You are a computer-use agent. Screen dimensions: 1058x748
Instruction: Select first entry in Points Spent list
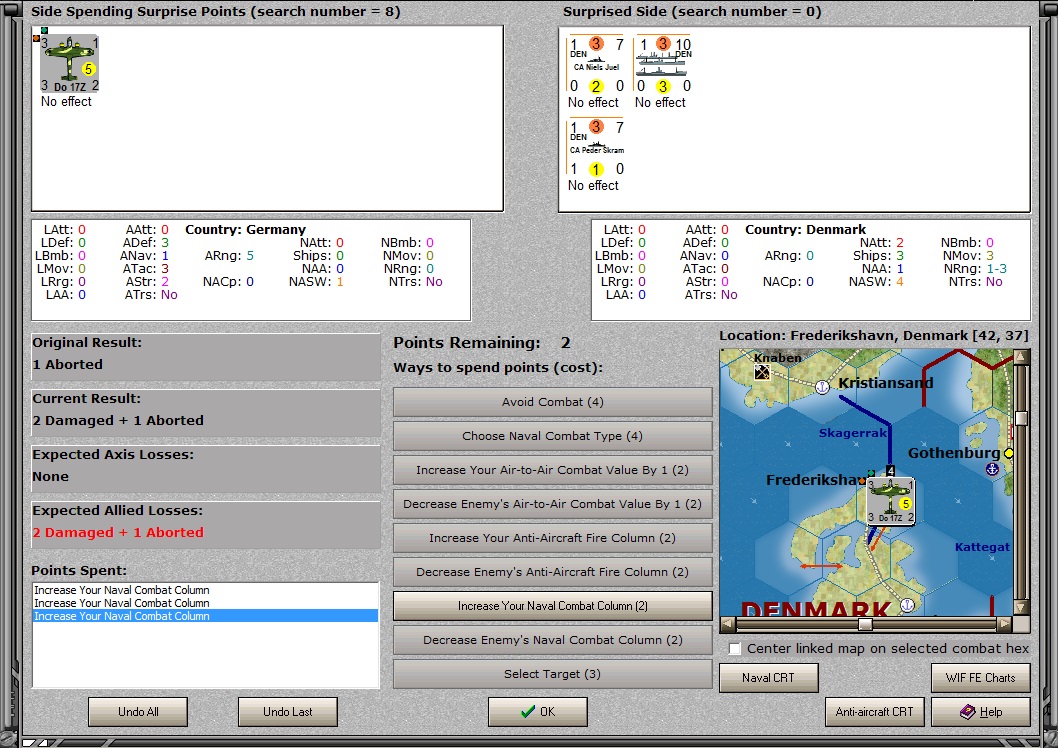click(x=205, y=590)
